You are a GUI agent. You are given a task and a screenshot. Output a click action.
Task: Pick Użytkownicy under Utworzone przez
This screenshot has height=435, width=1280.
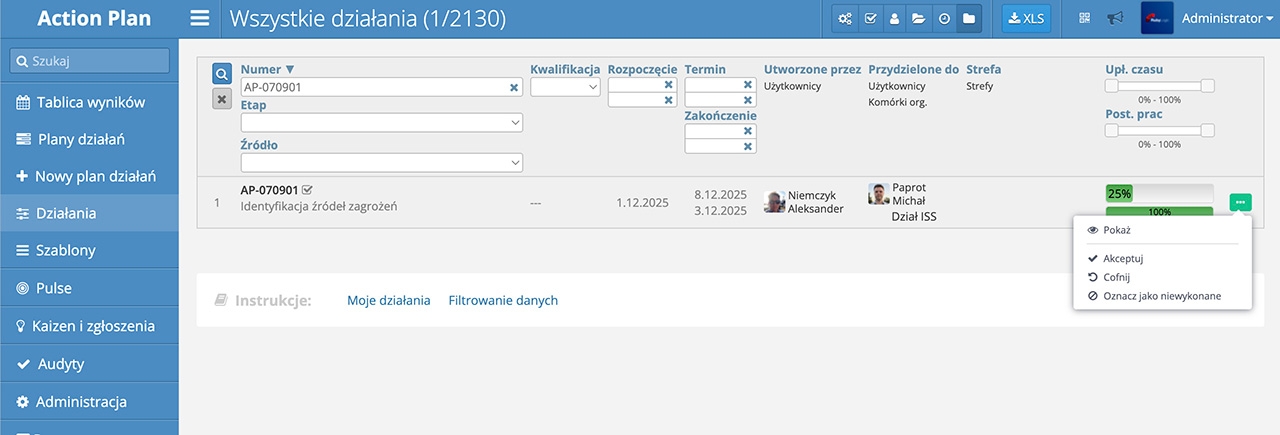792,86
